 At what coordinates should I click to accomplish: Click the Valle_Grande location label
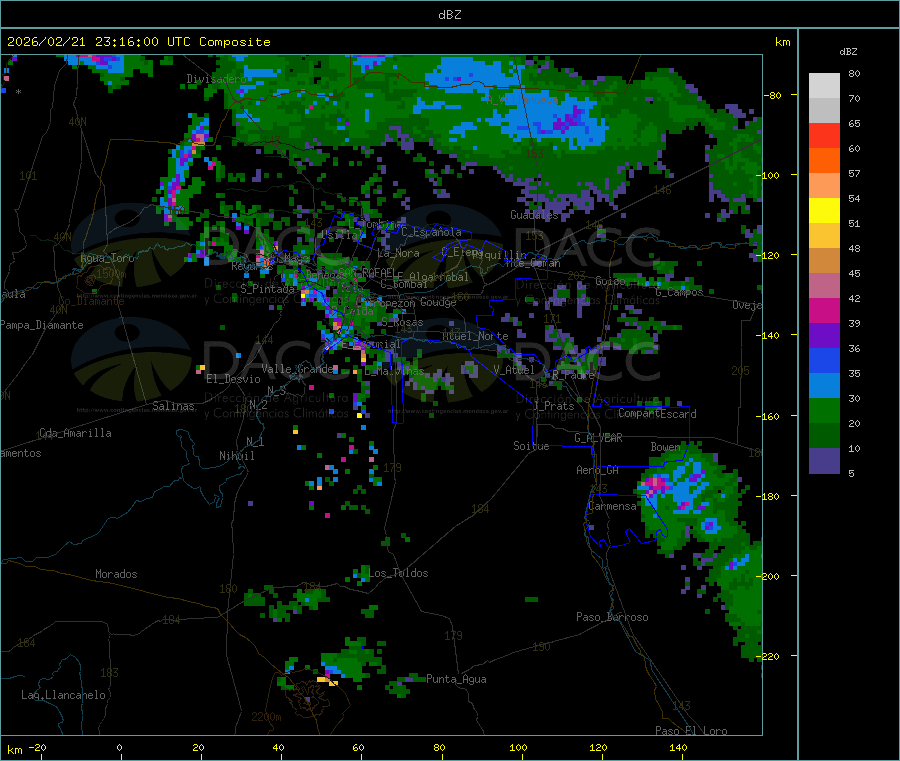[297, 369]
